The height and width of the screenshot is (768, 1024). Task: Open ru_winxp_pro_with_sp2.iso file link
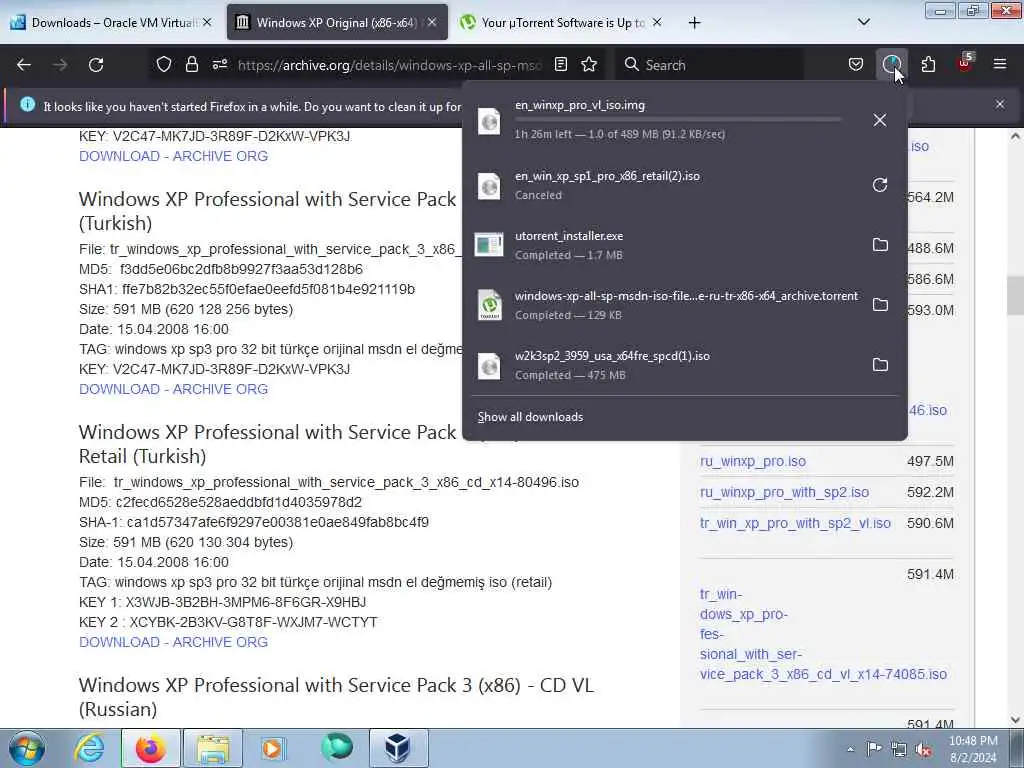(x=784, y=492)
